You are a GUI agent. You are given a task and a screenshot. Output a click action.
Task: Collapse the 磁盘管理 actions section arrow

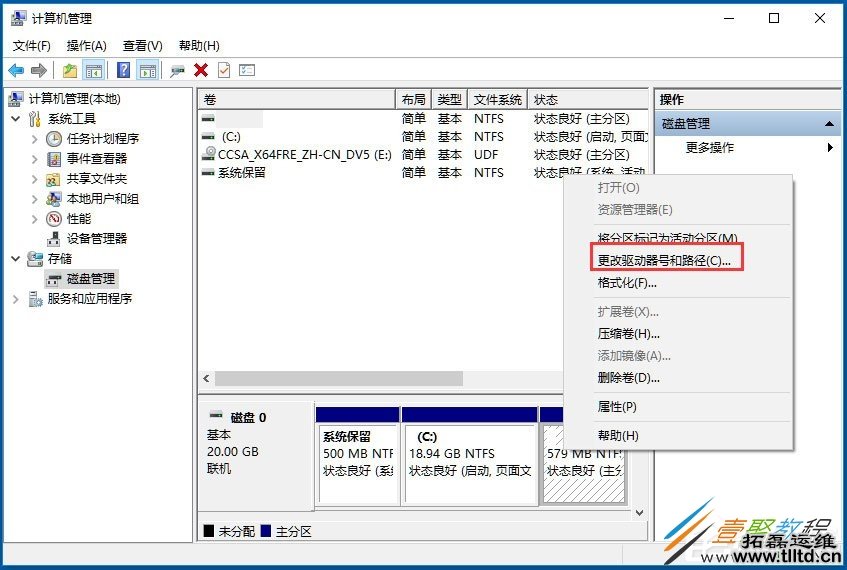(830, 124)
